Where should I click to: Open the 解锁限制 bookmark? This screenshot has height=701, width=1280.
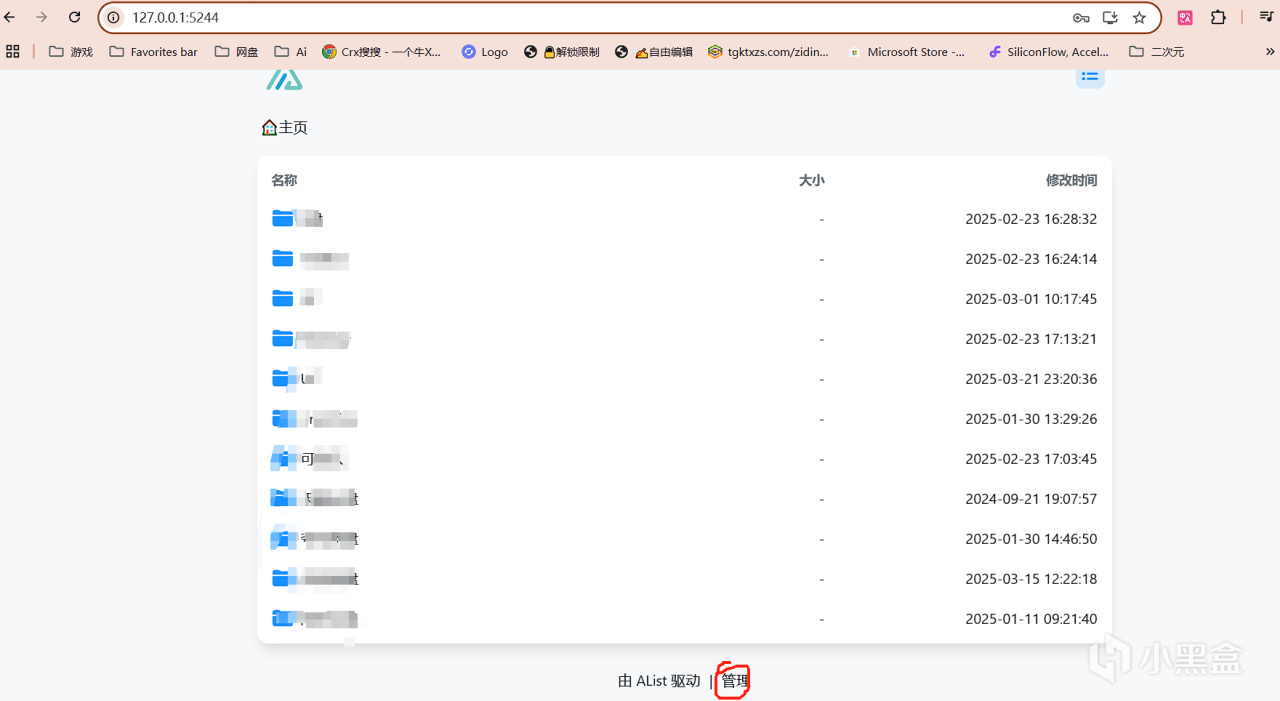pyautogui.click(x=562, y=51)
